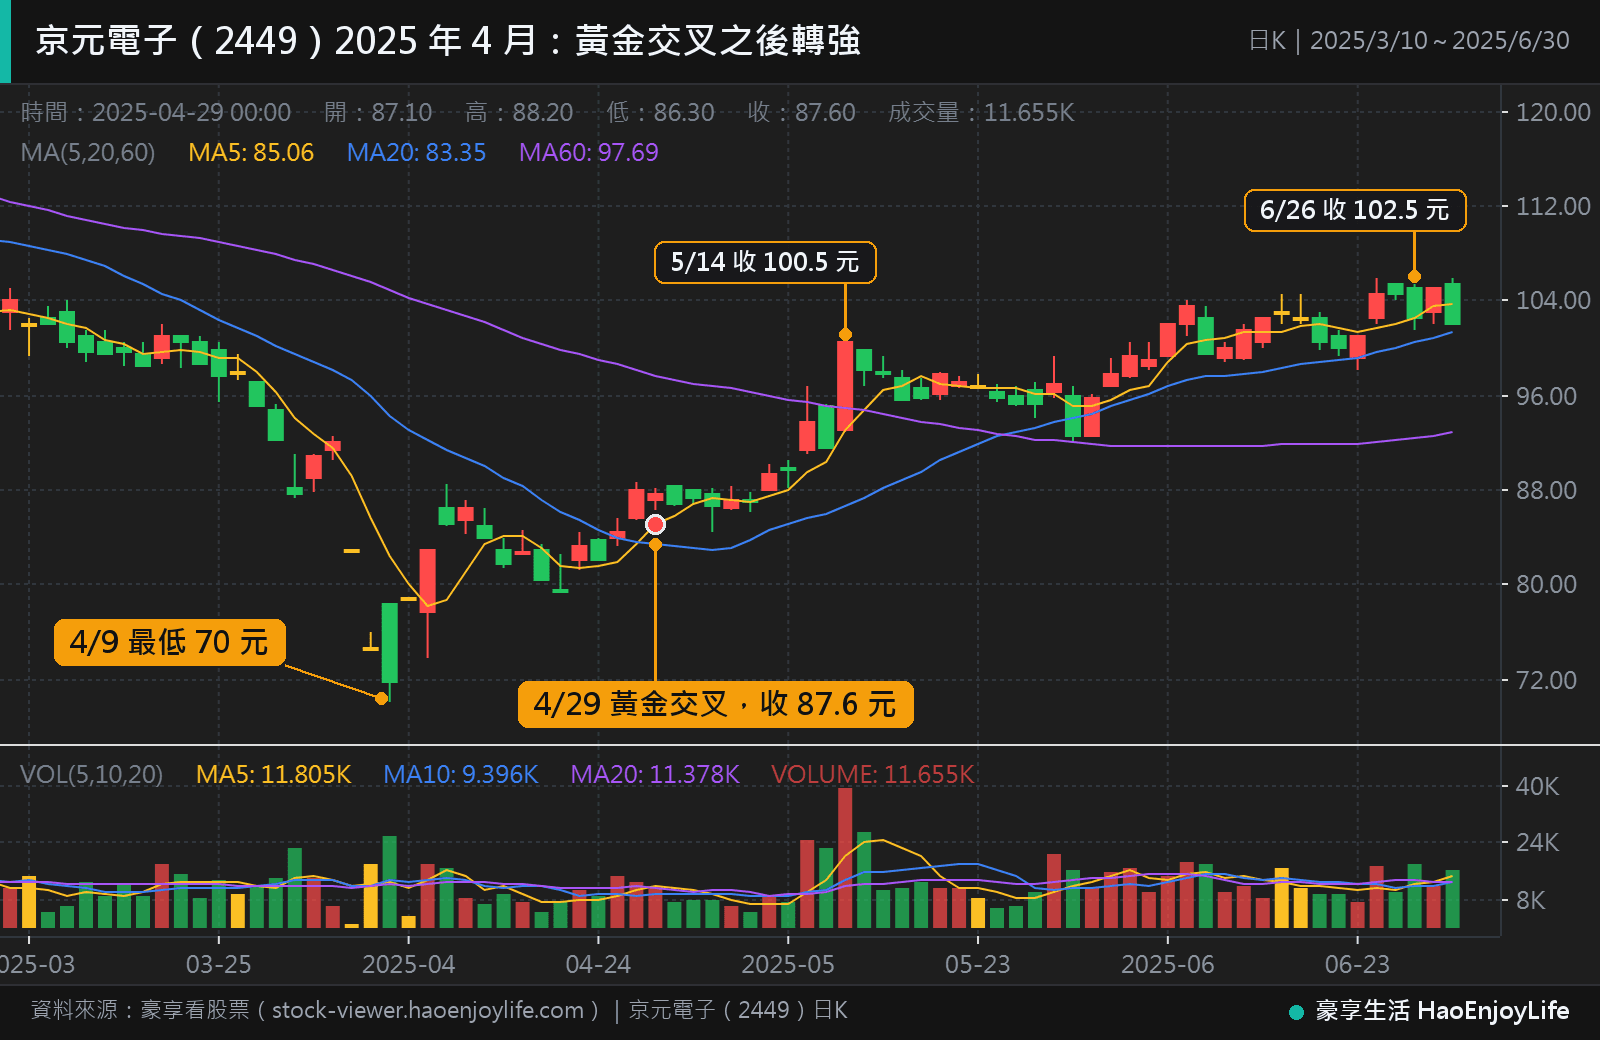Image resolution: width=1600 pixels, height=1040 pixels.
Task: Click the VOLUME: 11.655K value
Action: [x=873, y=775]
